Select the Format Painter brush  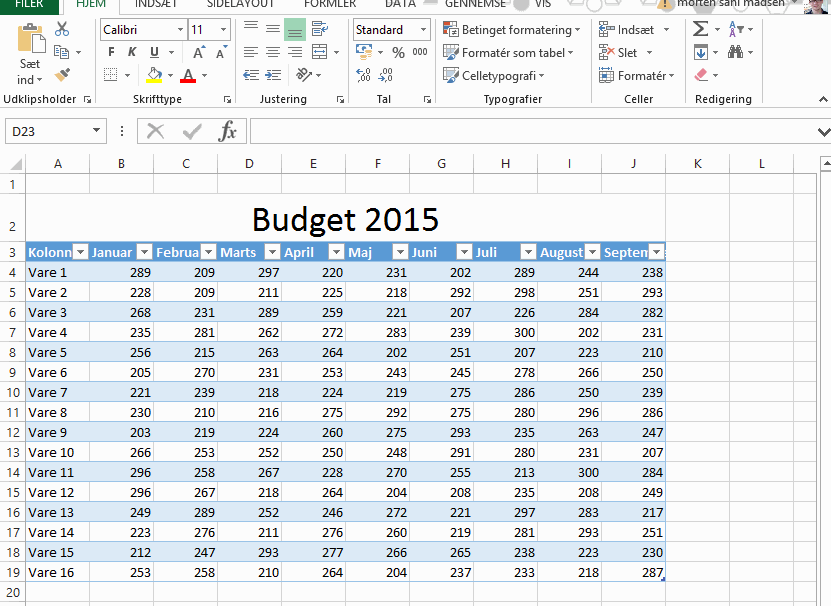click(62, 75)
